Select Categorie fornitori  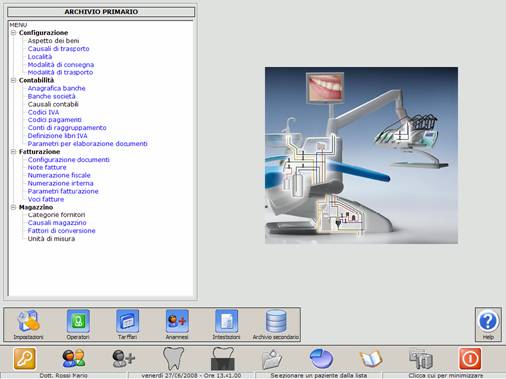(x=56, y=215)
